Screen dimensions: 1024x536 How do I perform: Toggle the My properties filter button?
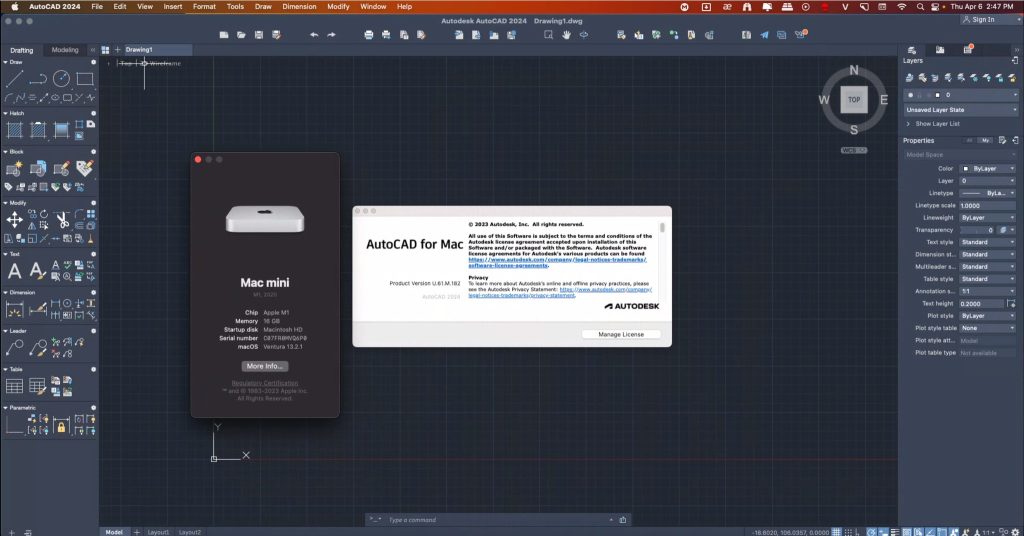pos(985,141)
